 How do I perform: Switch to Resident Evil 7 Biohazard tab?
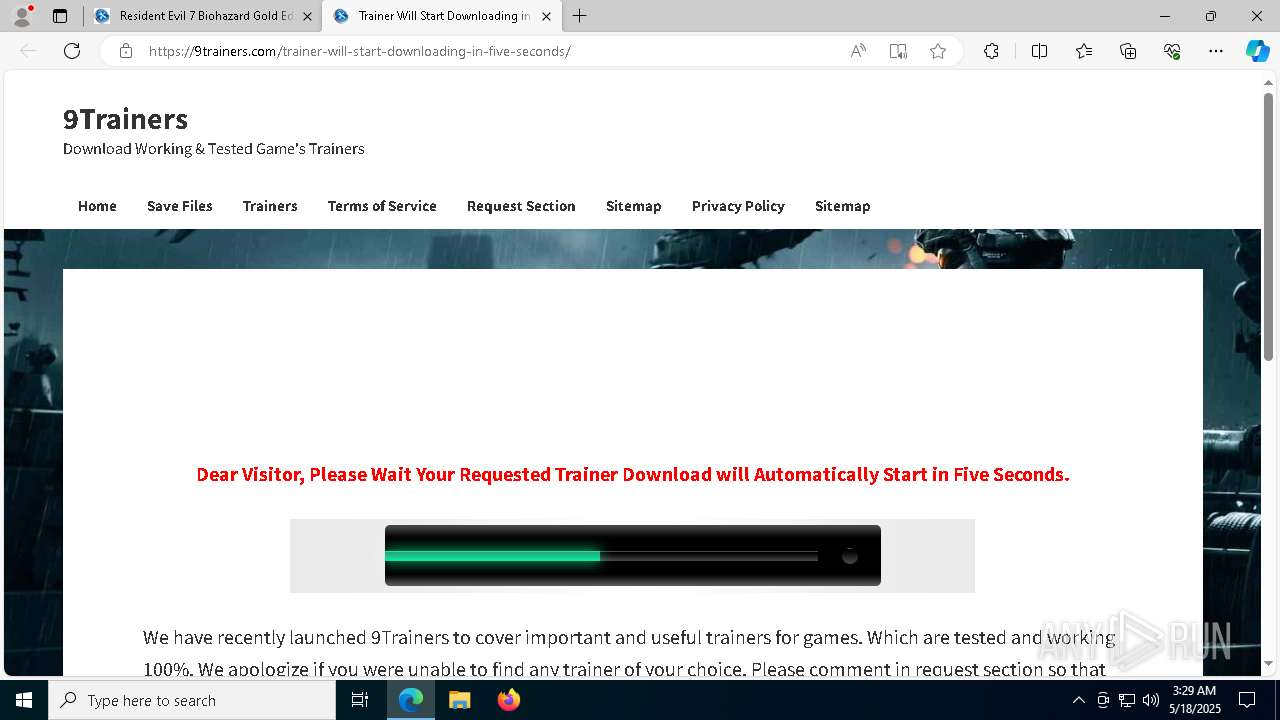coord(205,16)
